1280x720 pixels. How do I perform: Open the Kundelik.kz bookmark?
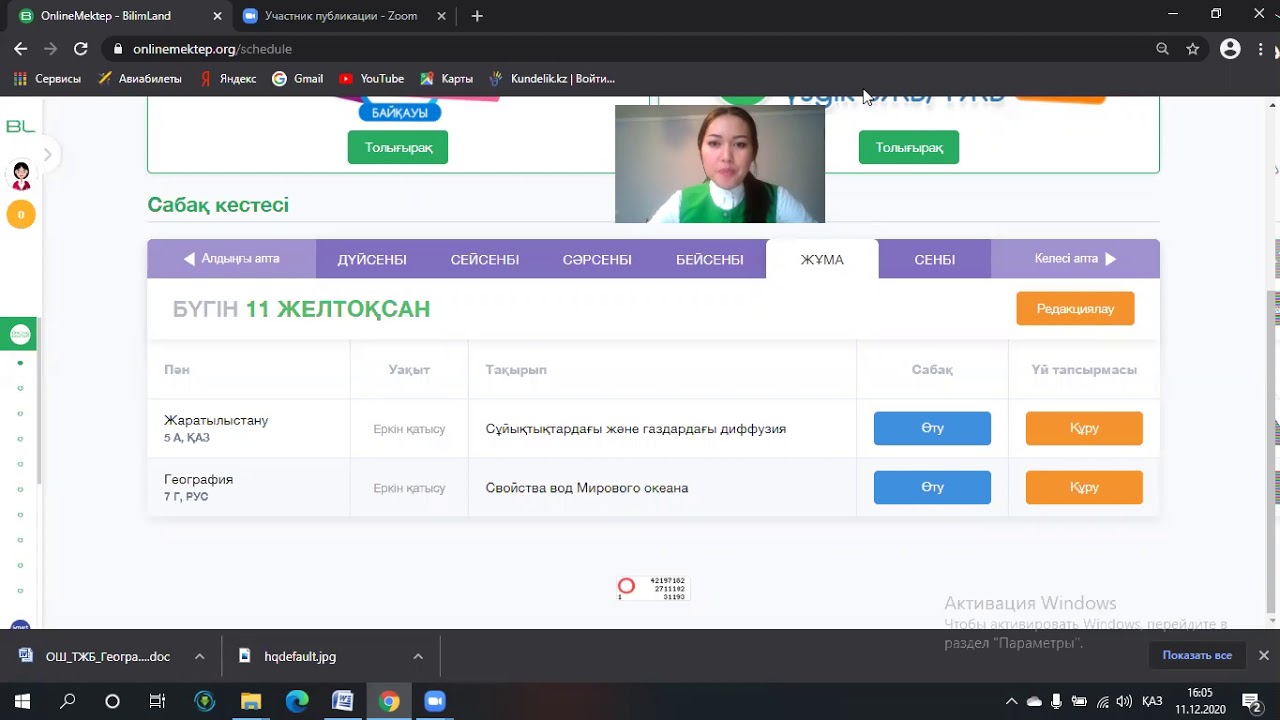[x=552, y=78]
